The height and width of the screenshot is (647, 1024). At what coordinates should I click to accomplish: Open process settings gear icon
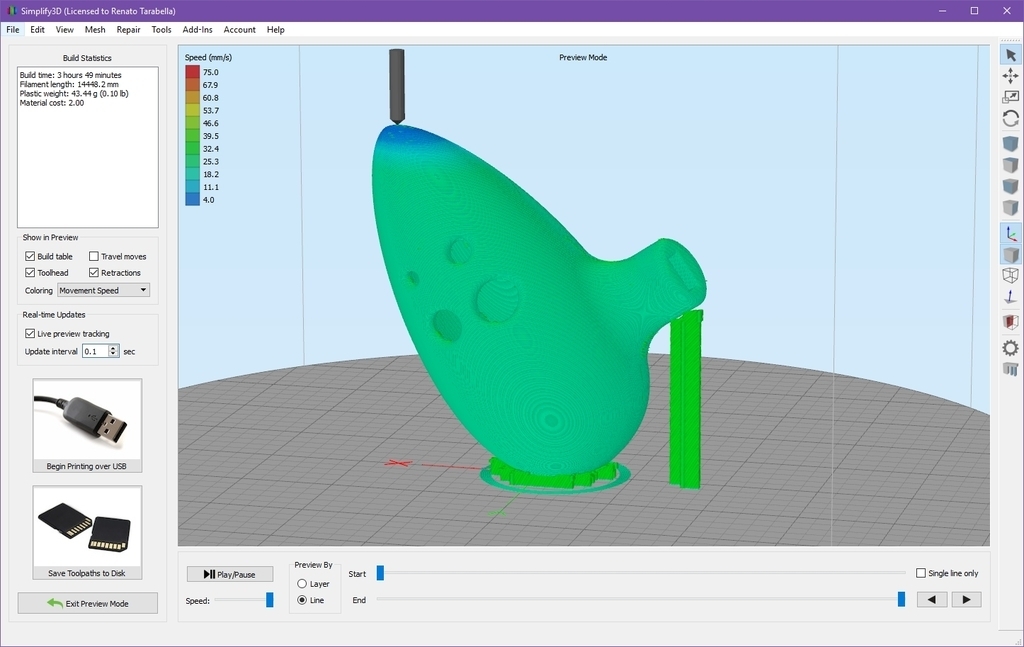click(1010, 348)
